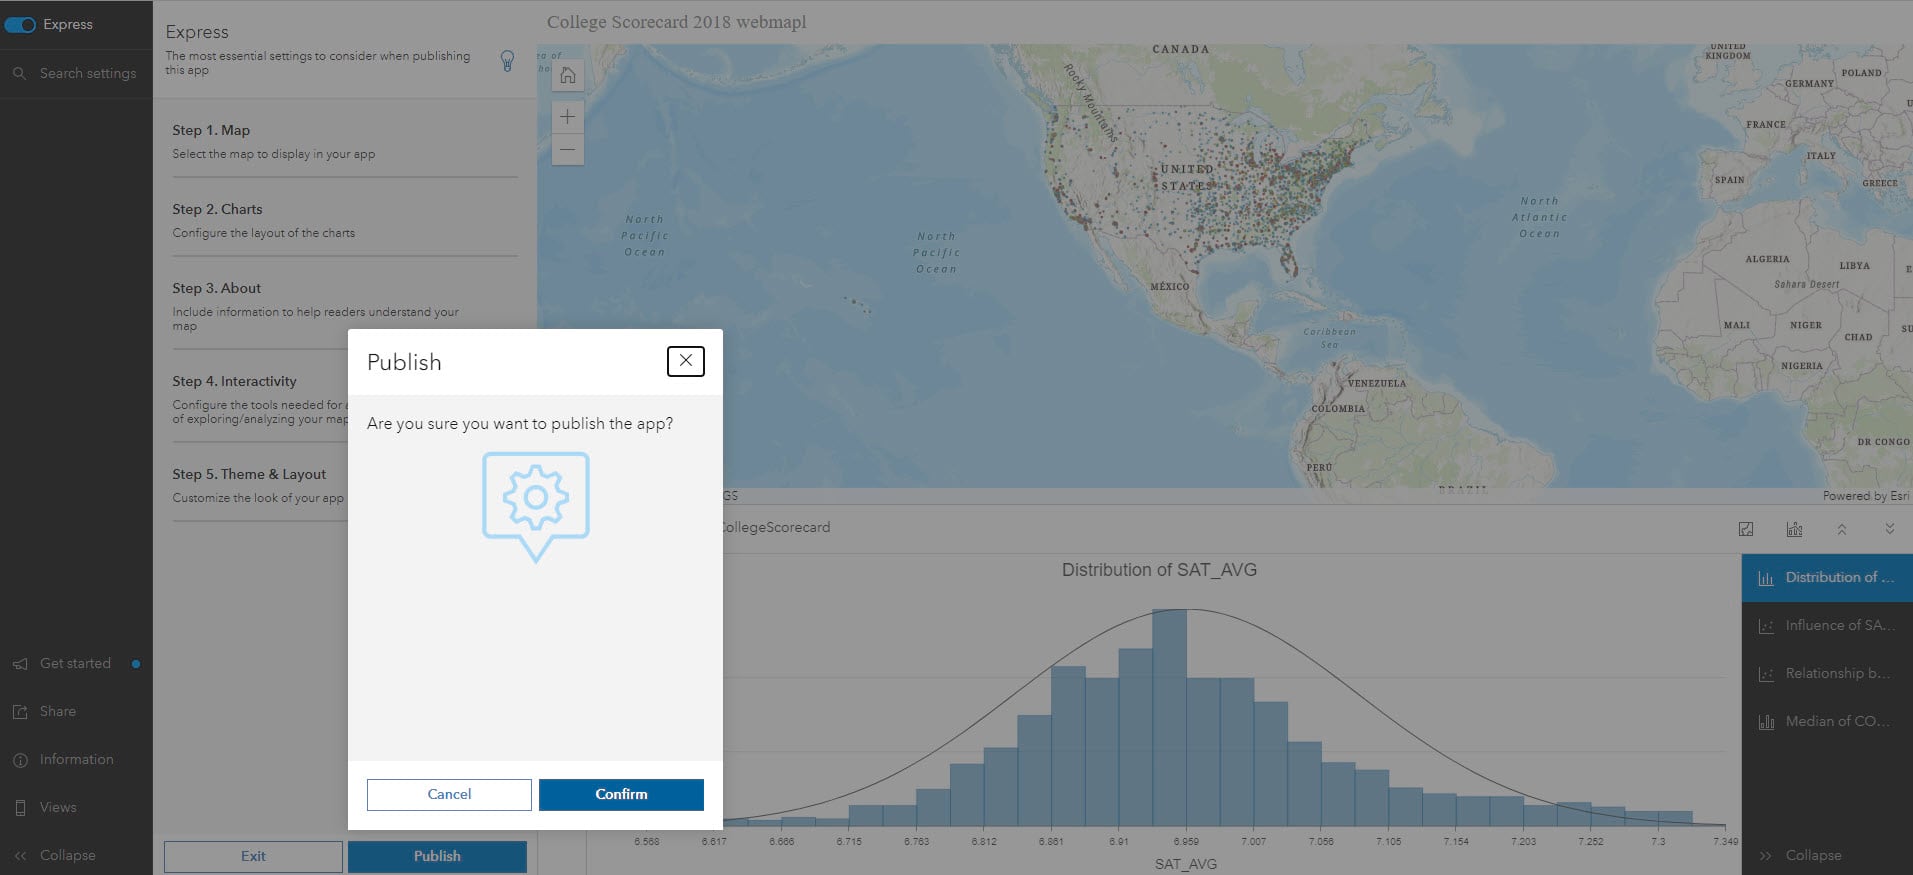The height and width of the screenshot is (875, 1913).
Task: Click the Search settings field
Action: (87, 73)
